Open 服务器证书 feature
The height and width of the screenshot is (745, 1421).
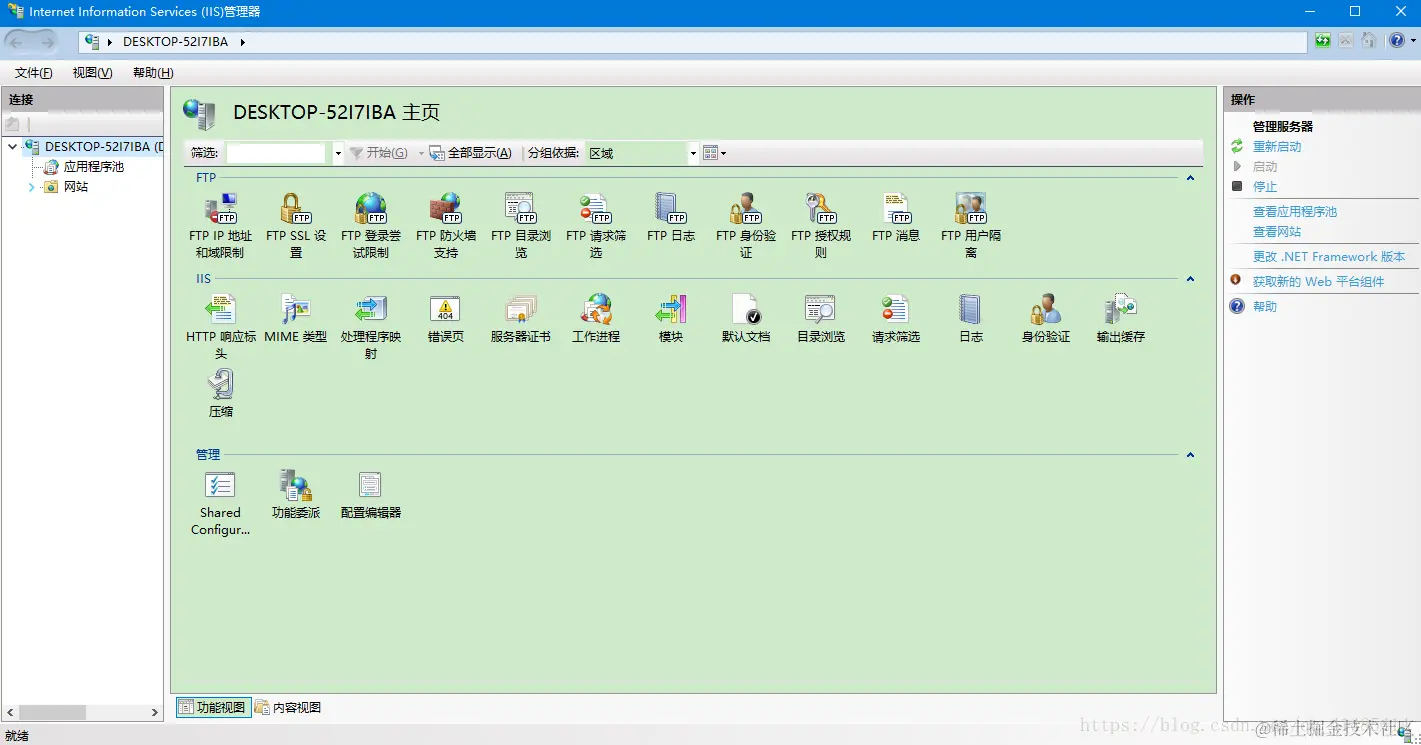click(521, 319)
